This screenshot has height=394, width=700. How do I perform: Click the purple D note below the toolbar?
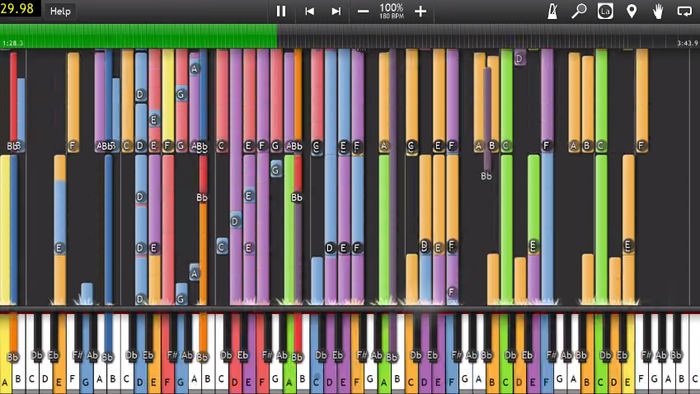point(520,58)
